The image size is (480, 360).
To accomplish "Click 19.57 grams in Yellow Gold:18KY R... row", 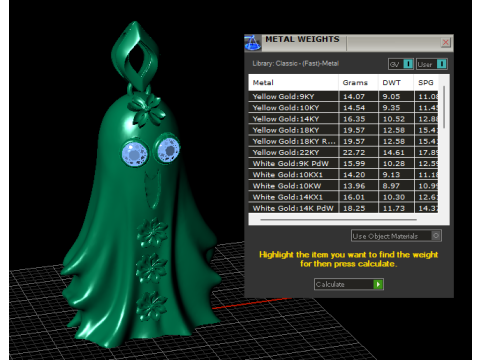I will point(358,141).
